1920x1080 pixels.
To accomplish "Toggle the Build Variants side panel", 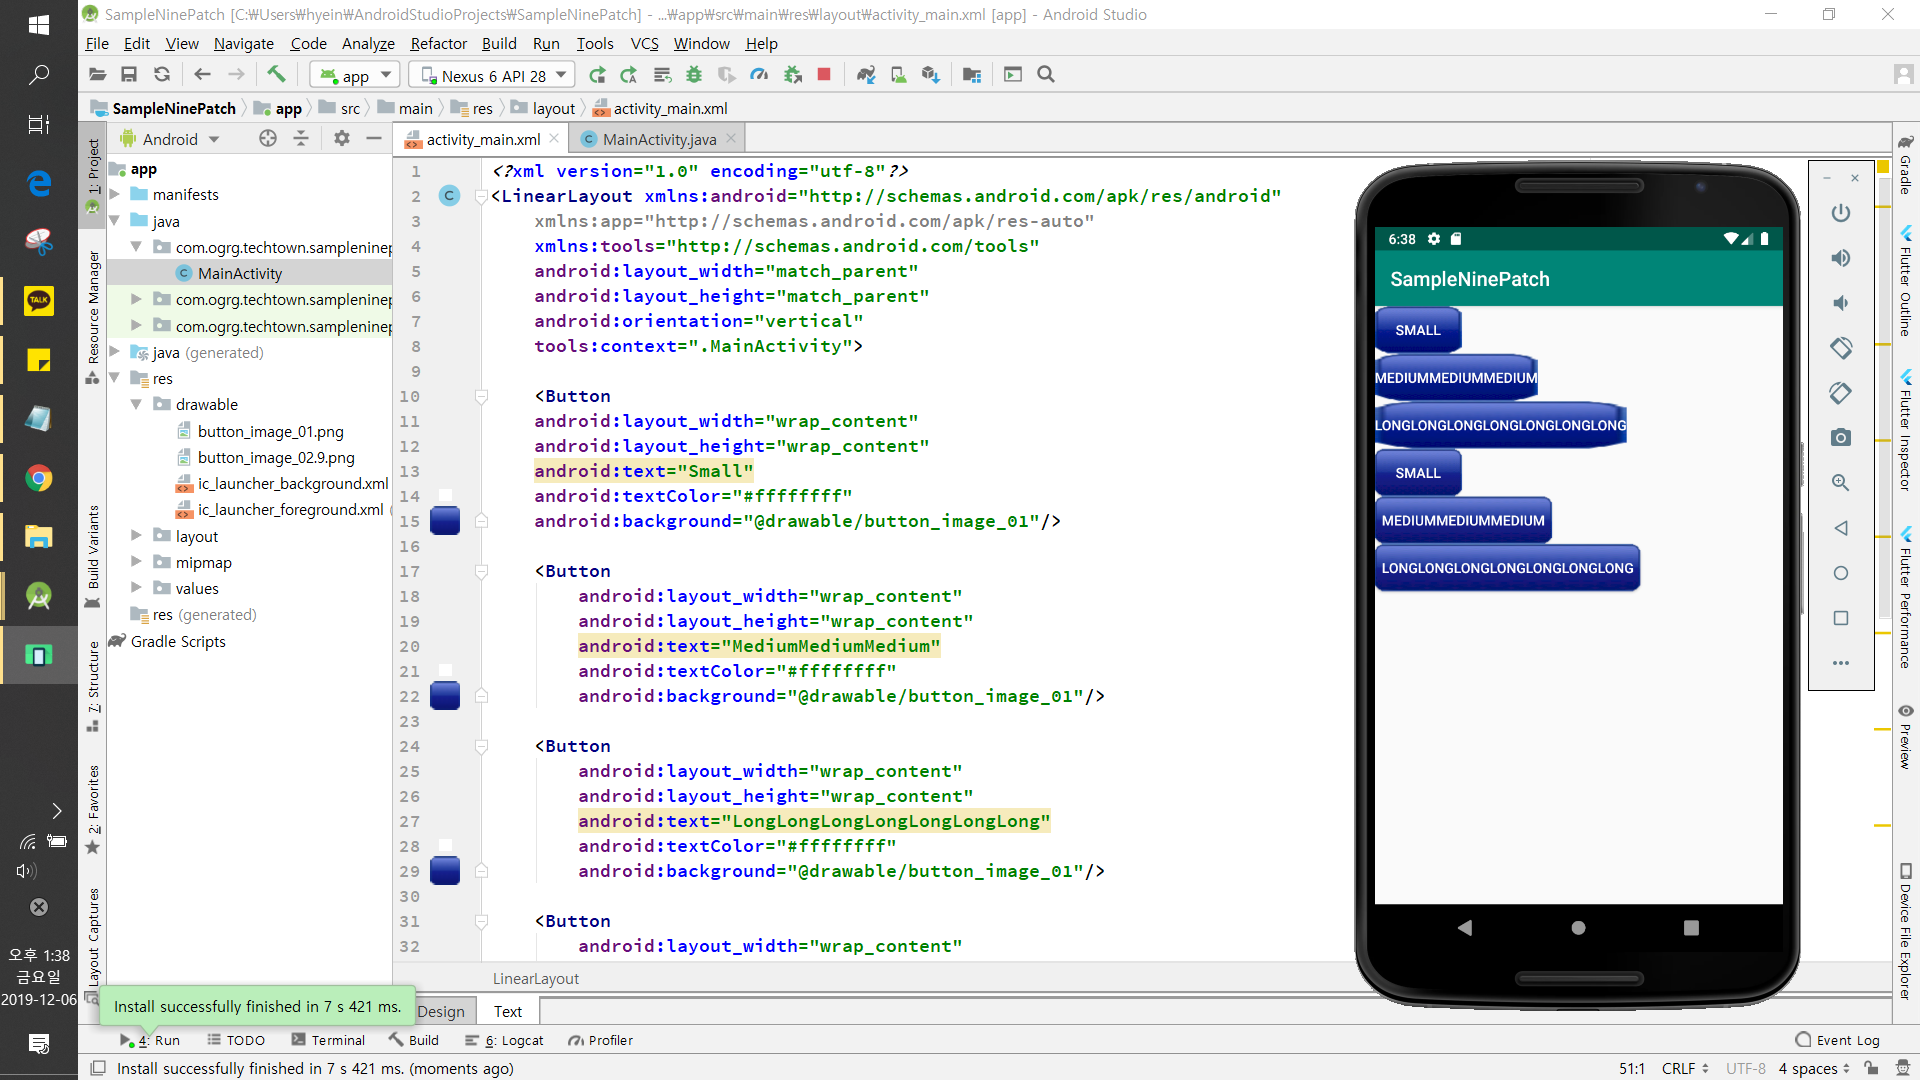I will click(x=93, y=548).
